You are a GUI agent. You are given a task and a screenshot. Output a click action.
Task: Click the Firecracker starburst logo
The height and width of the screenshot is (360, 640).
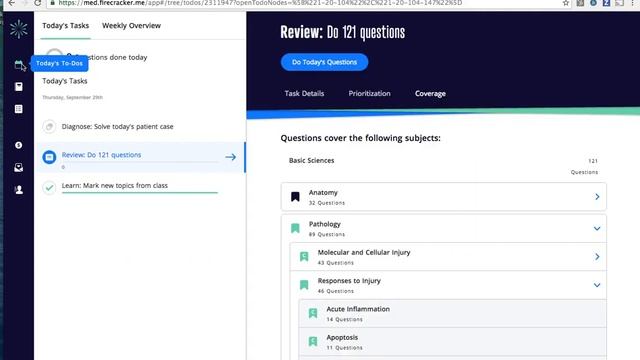pyautogui.click(x=19, y=29)
